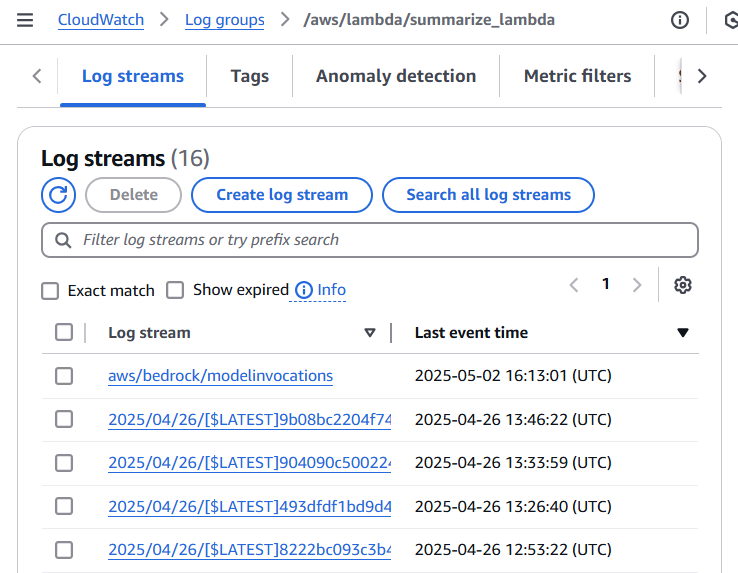This screenshot has width=738, height=573.
Task: Open the hamburger navigation menu
Action: coord(25,20)
